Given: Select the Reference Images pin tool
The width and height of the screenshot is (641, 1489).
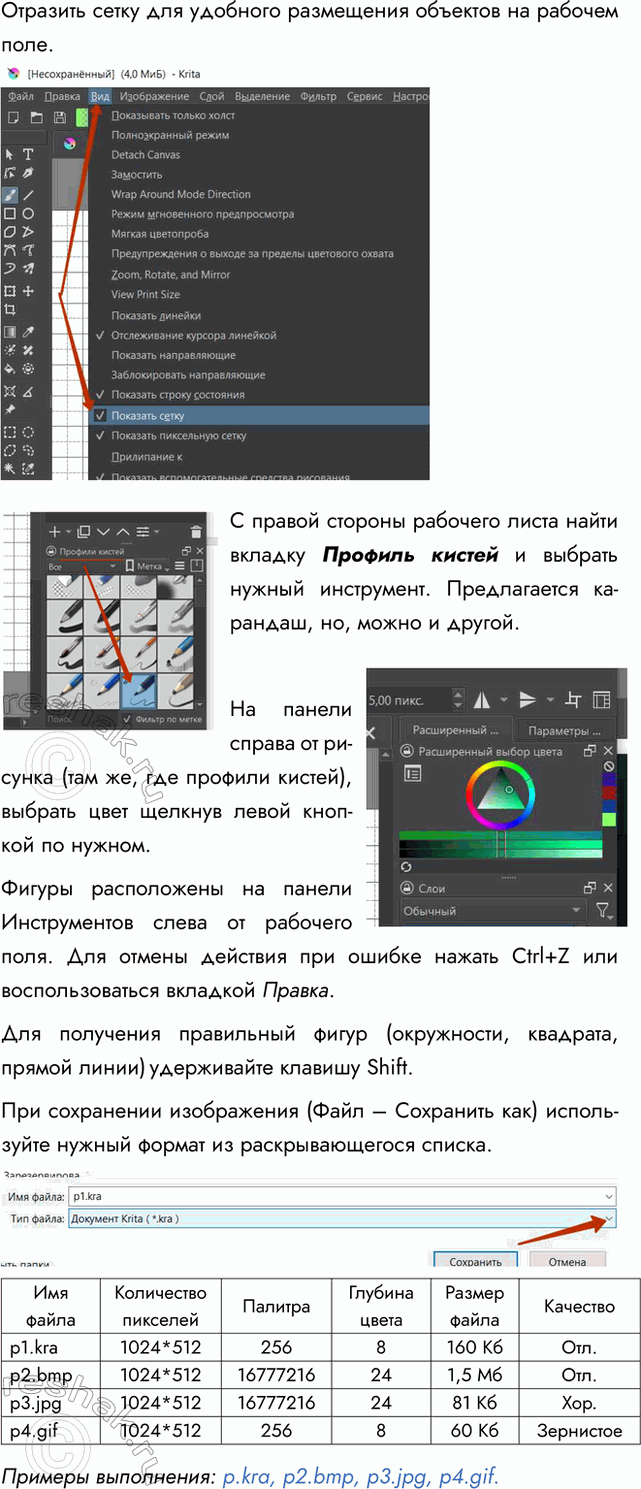Looking at the screenshot, I should pyautogui.click(x=10, y=410).
